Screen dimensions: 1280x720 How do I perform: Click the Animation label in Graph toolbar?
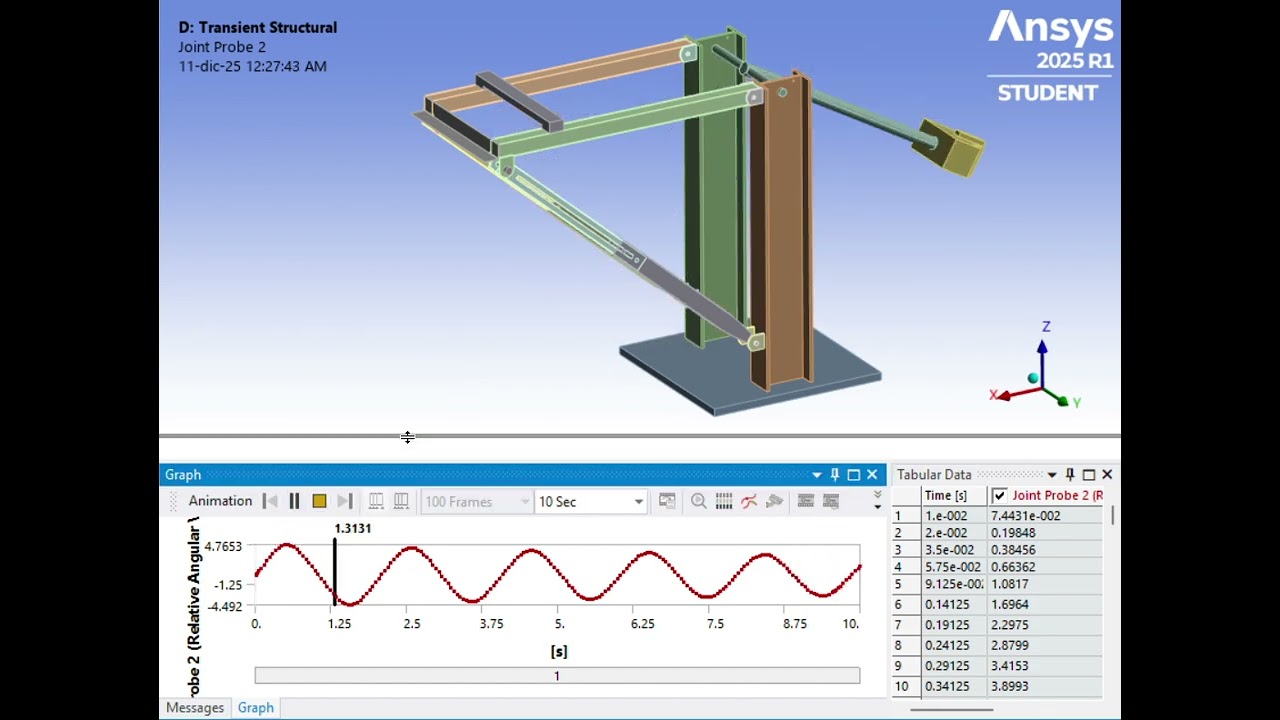[x=220, y=501]
